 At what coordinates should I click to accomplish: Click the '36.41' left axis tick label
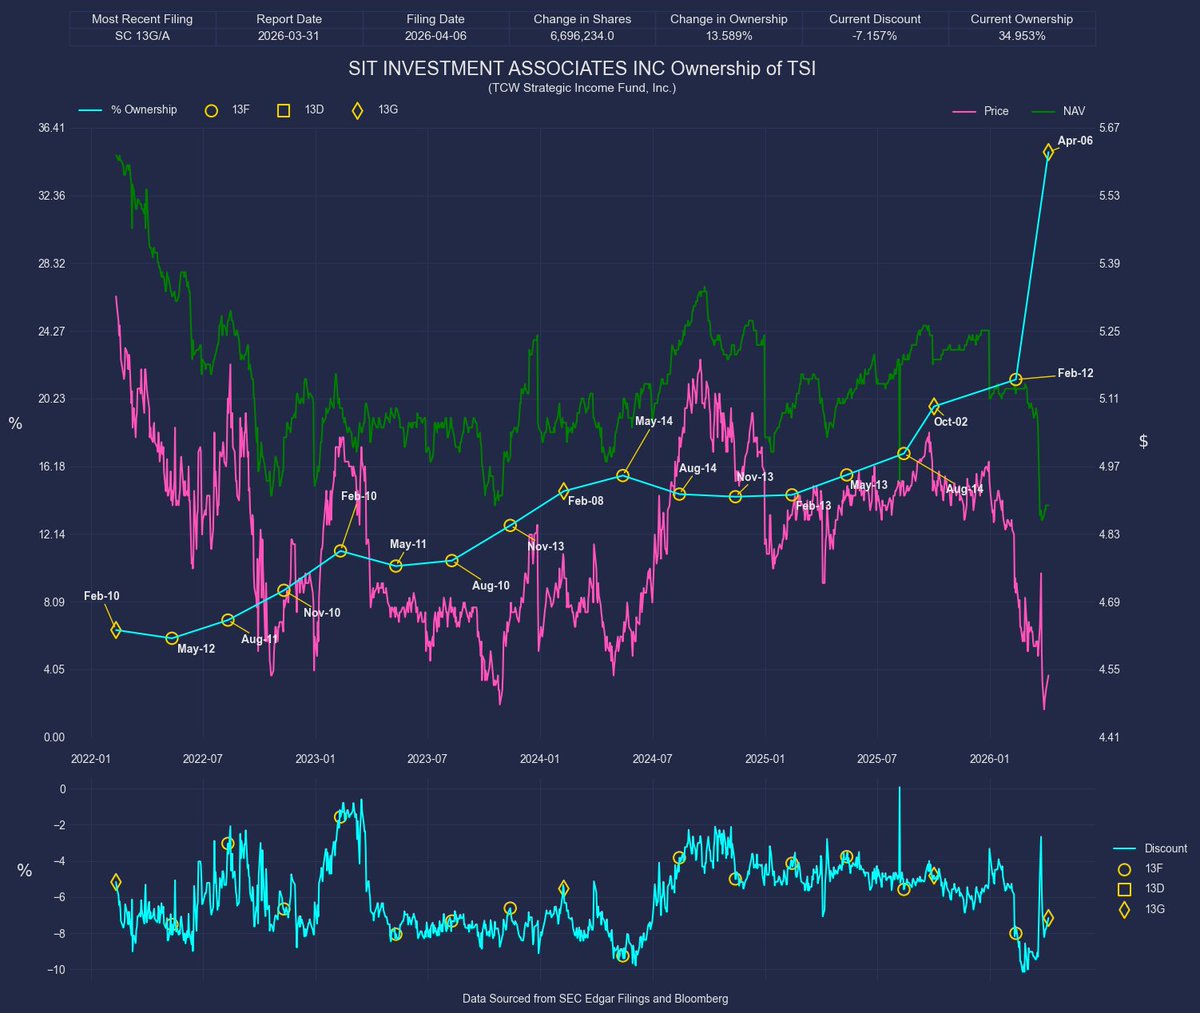coord(51,128)
